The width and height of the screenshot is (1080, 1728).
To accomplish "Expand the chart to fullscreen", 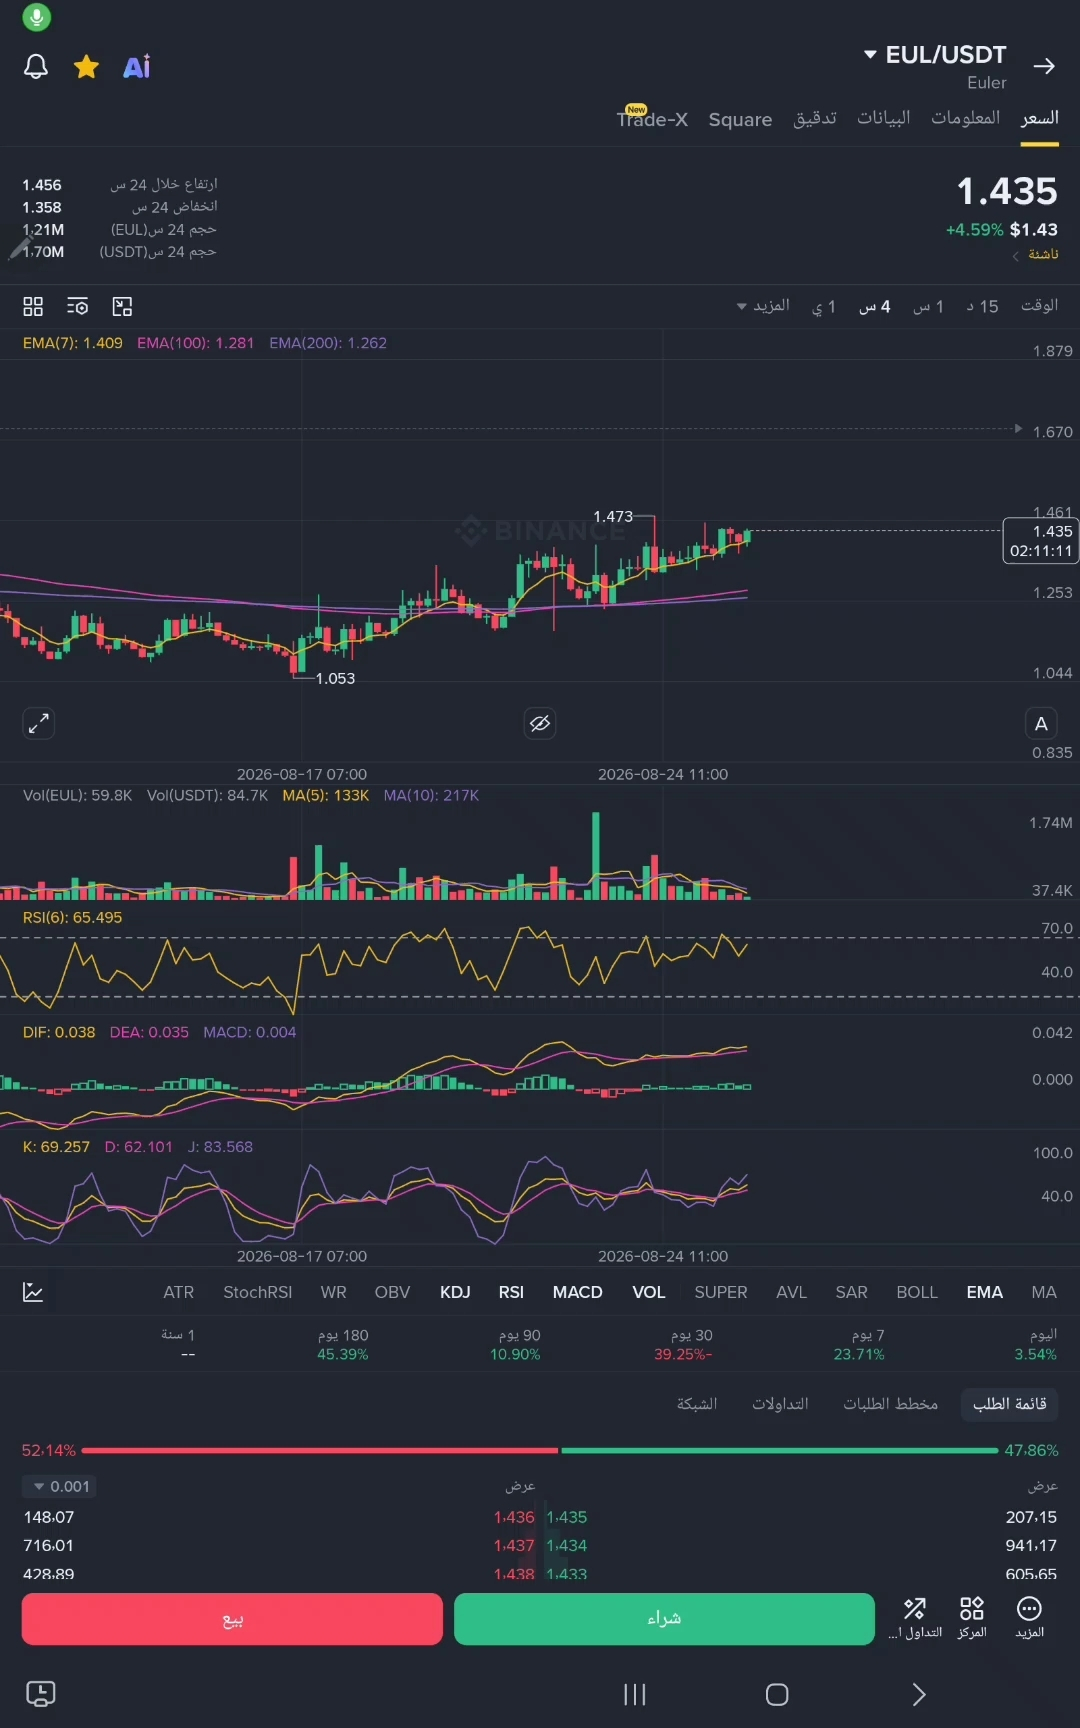I will (x=38, y=723).
